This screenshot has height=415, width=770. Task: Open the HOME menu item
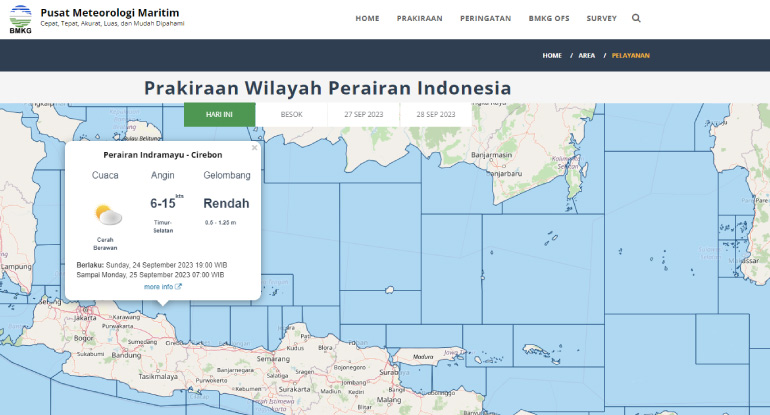coord(367,18)
